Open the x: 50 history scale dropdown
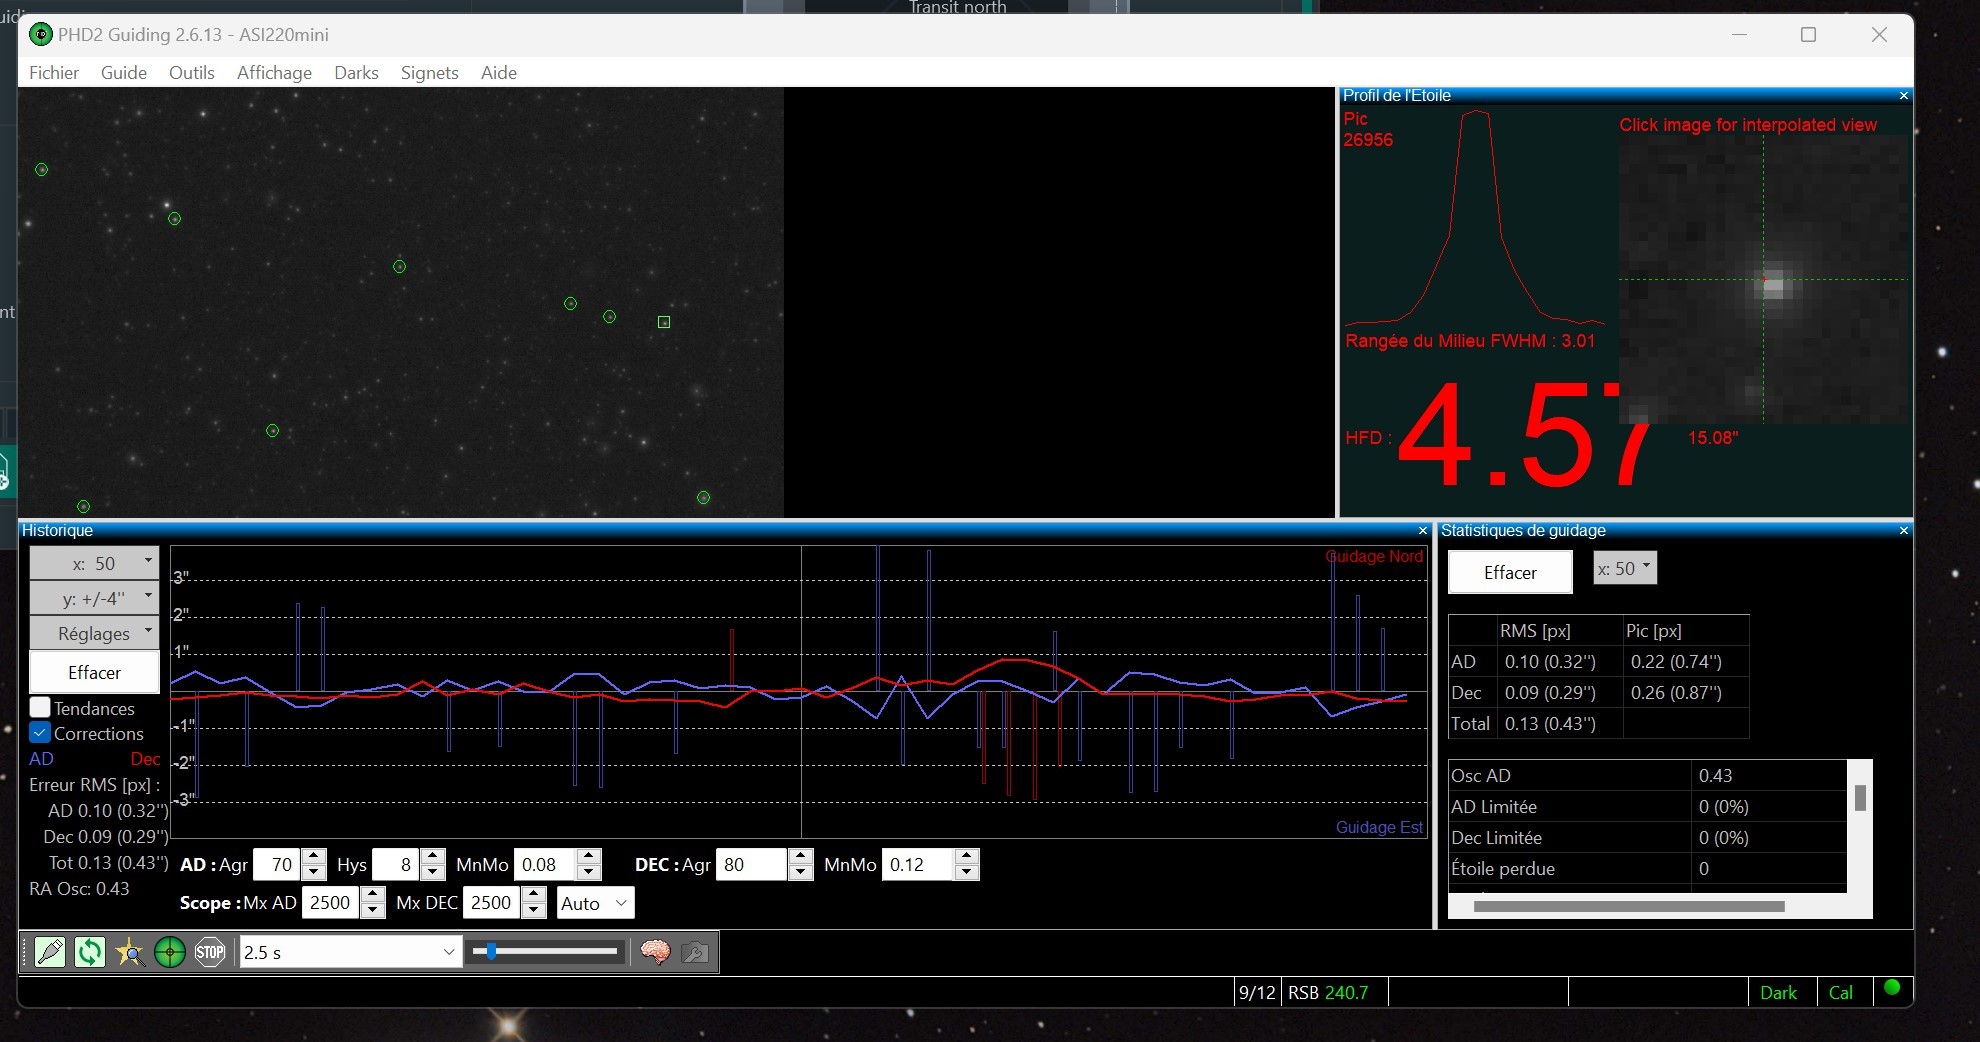 94,563
